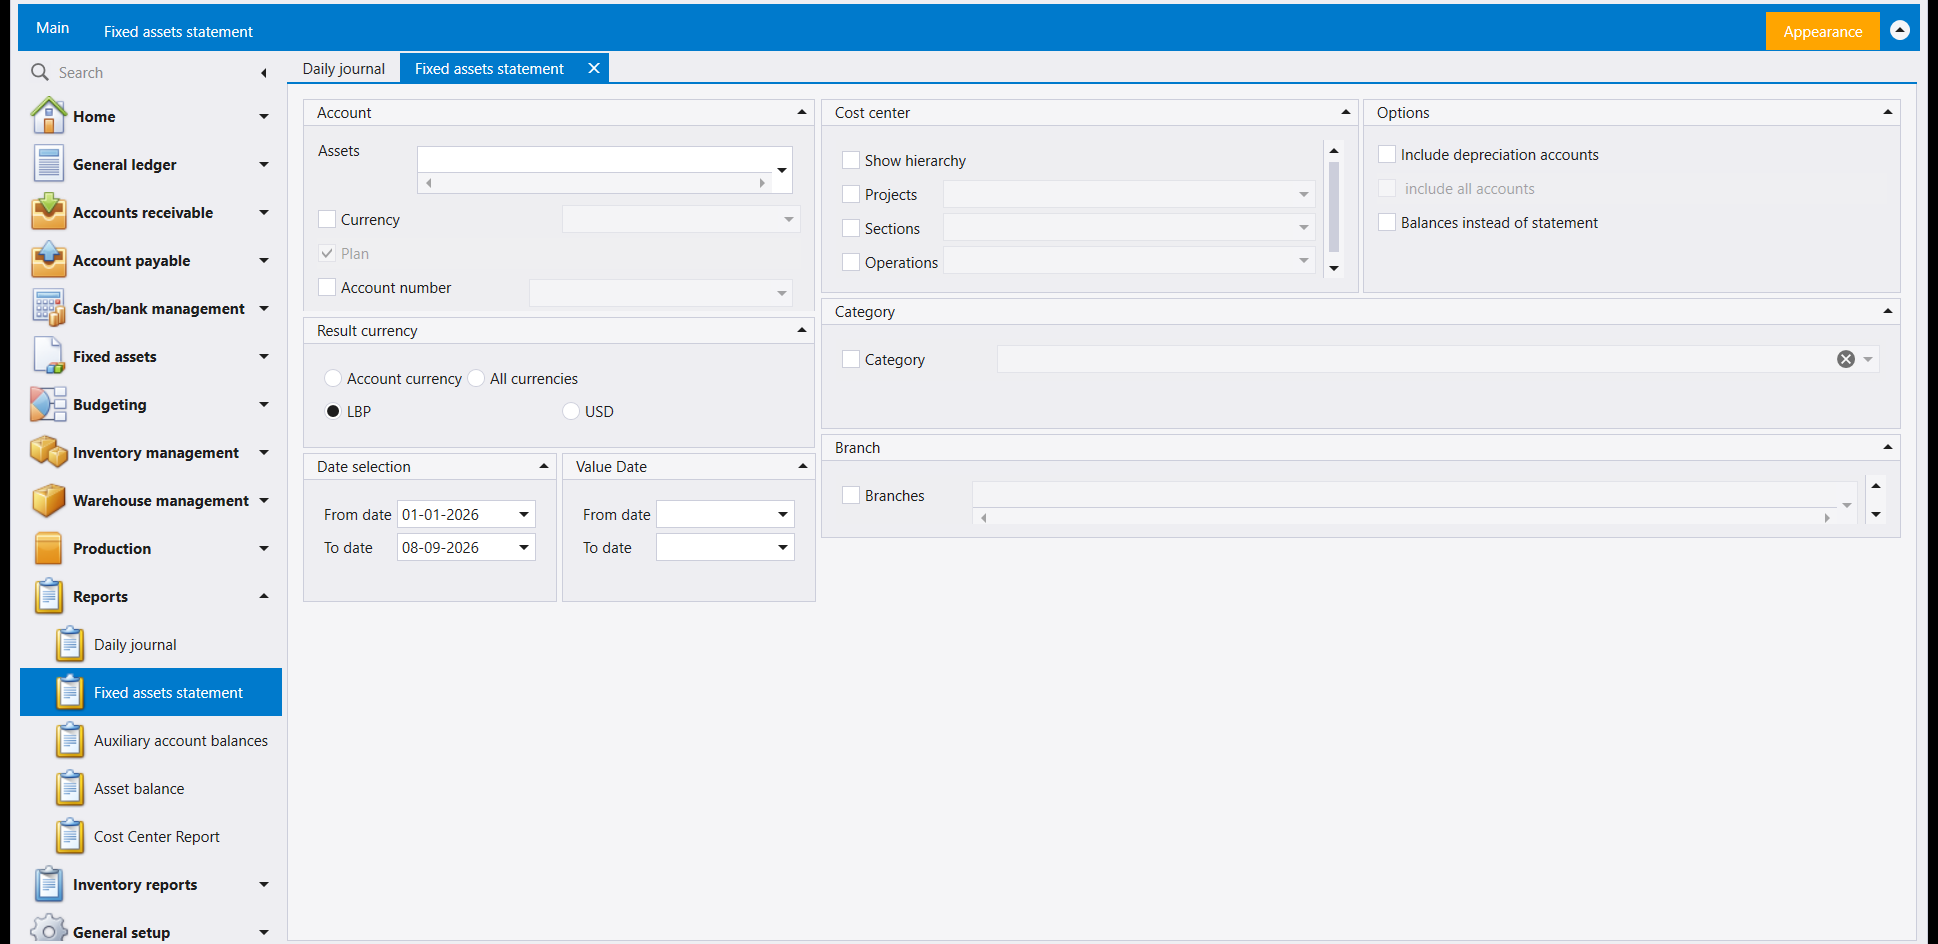Image resolution: width=1938 pixels, height=944 pixels.
Task: Click the Production icon
Action: (x=48, y=548)
